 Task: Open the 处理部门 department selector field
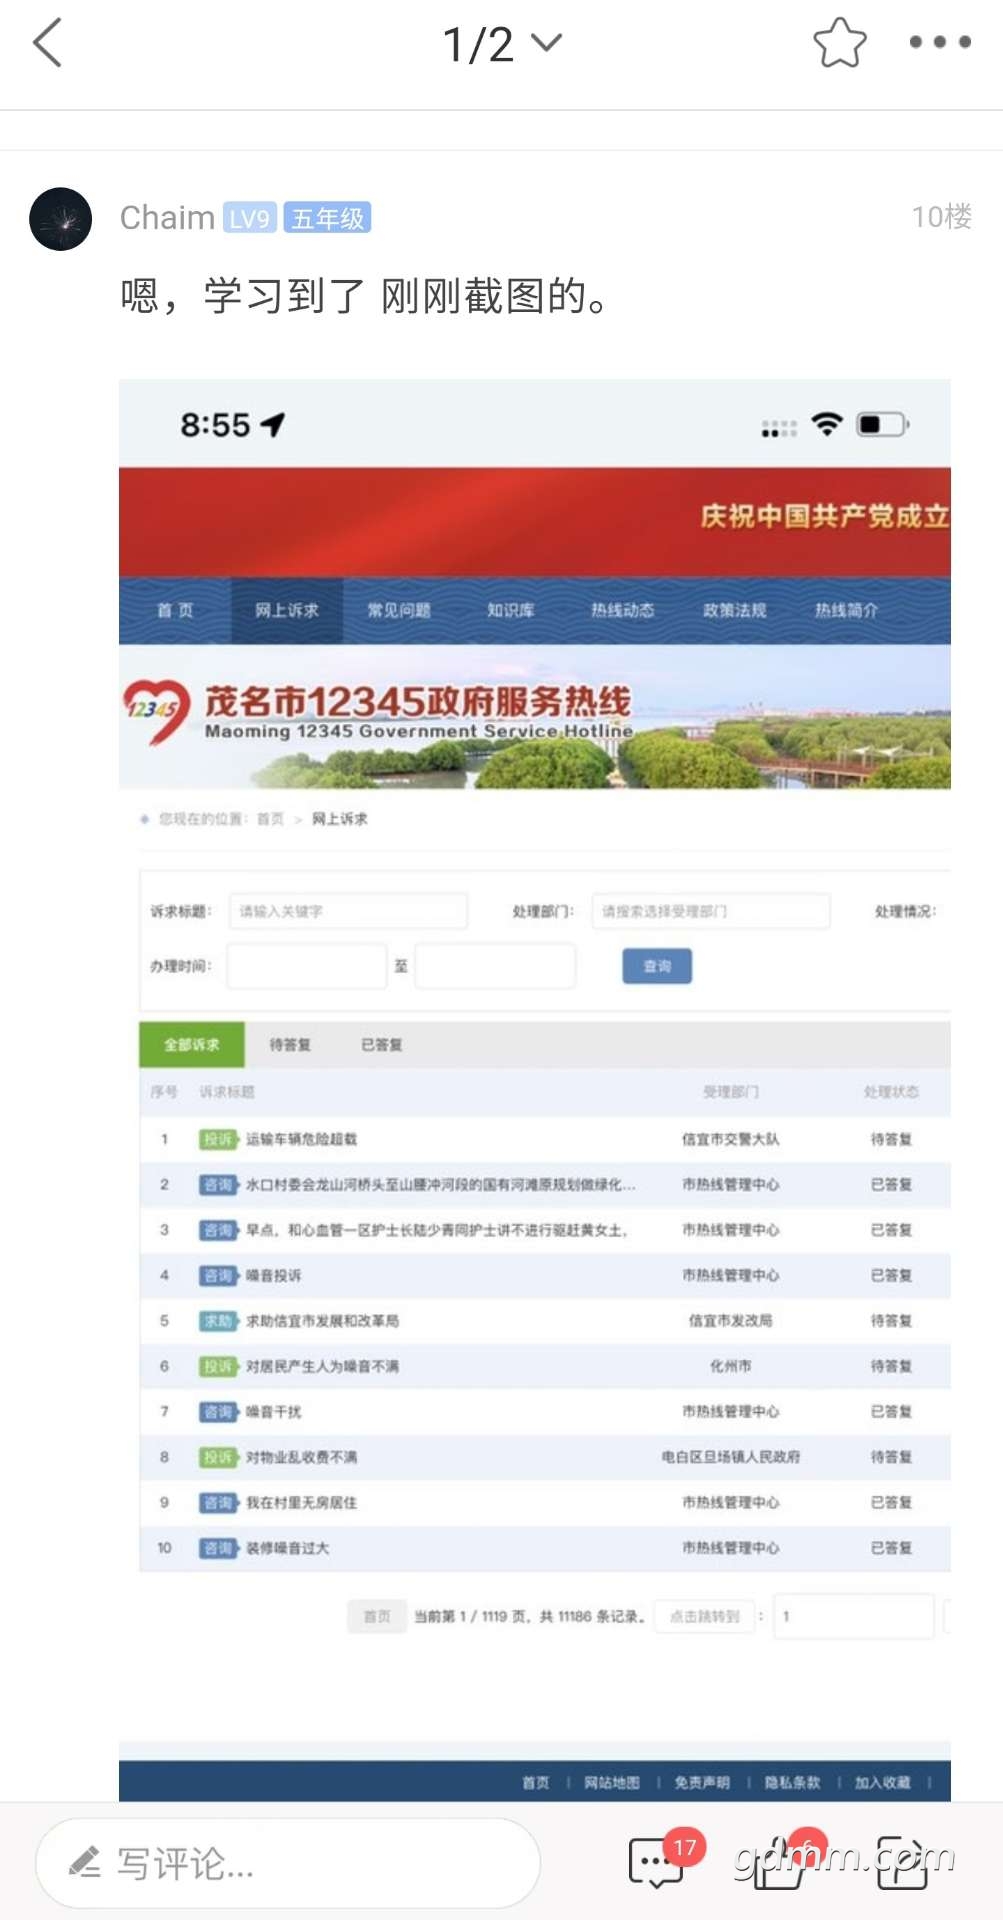[710, 911]
